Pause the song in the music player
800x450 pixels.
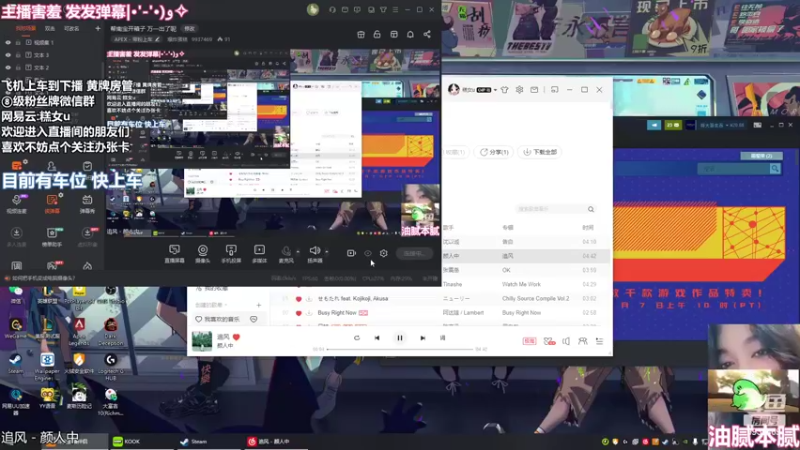(x=399, y=338)
